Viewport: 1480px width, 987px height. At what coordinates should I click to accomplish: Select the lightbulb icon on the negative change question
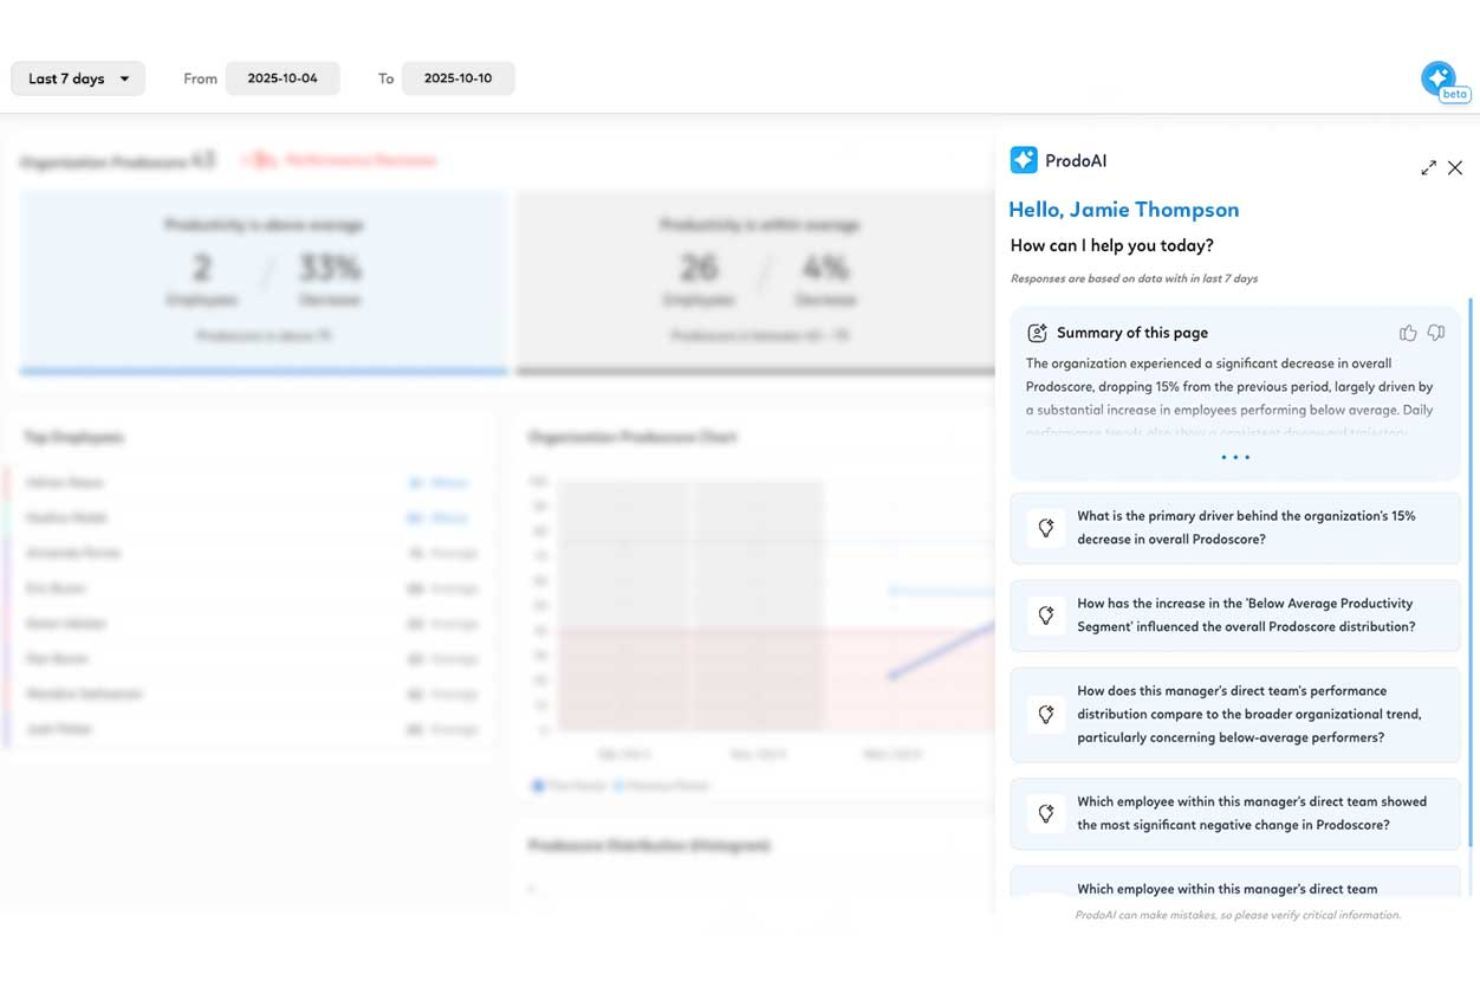1046,813
